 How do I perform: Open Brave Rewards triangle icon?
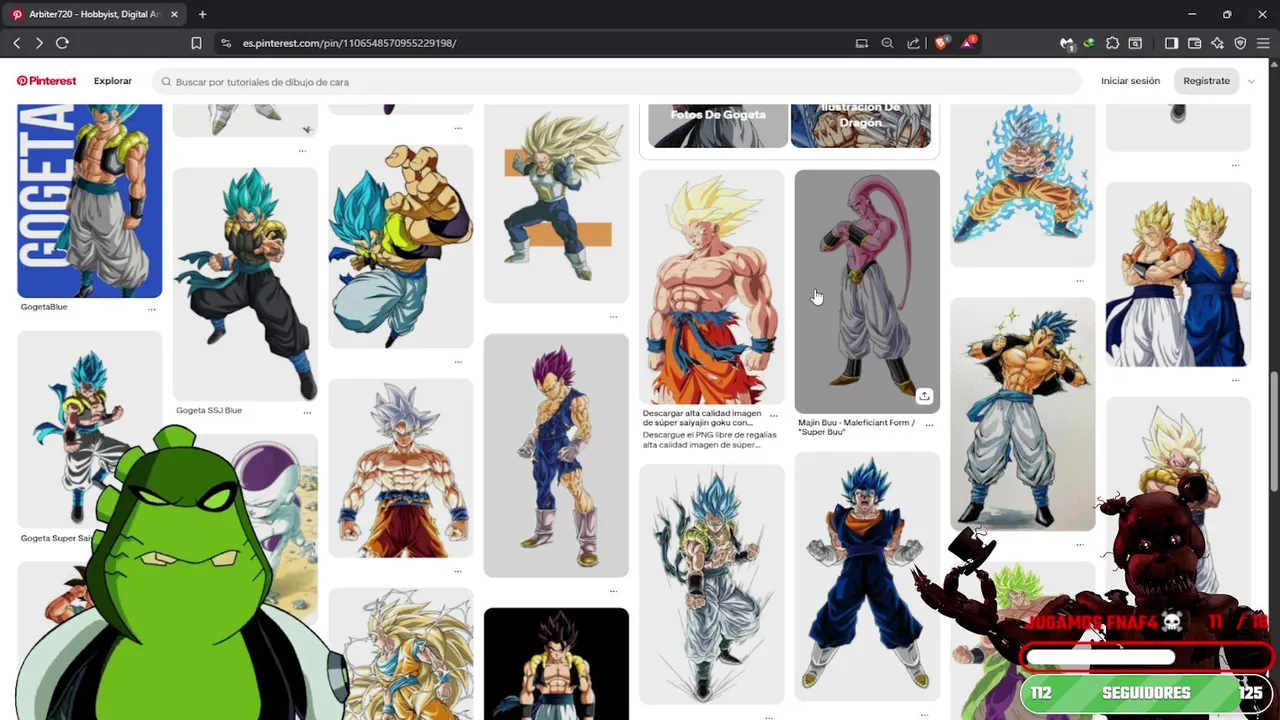point(968,43)
